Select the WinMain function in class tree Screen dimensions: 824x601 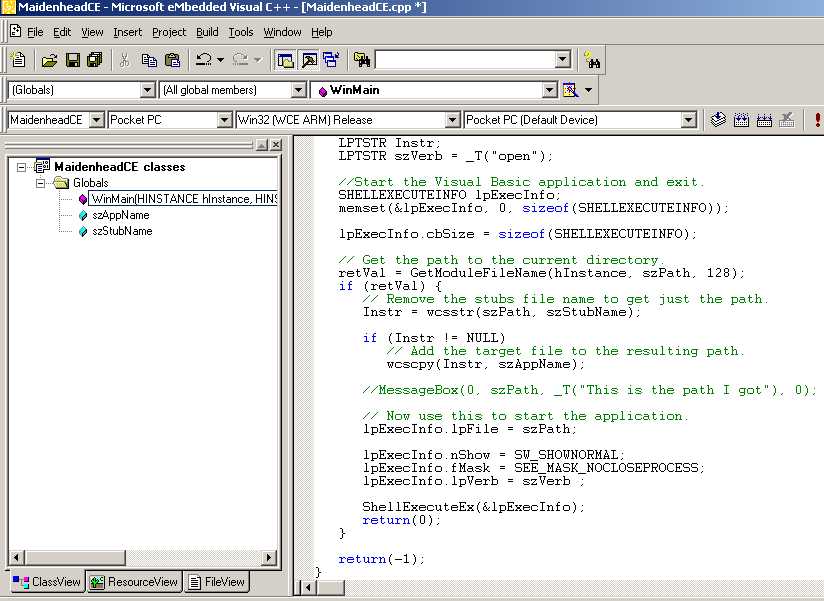tap(183, 199)
